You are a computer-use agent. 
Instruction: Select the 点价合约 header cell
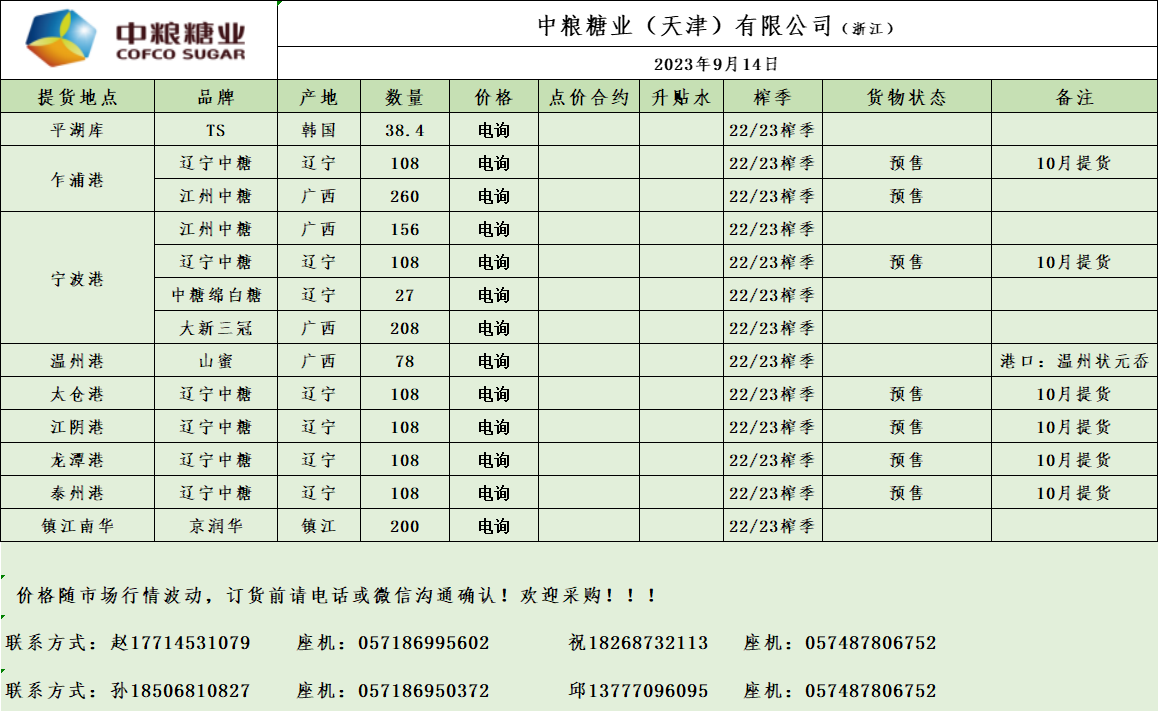point(589,98)
